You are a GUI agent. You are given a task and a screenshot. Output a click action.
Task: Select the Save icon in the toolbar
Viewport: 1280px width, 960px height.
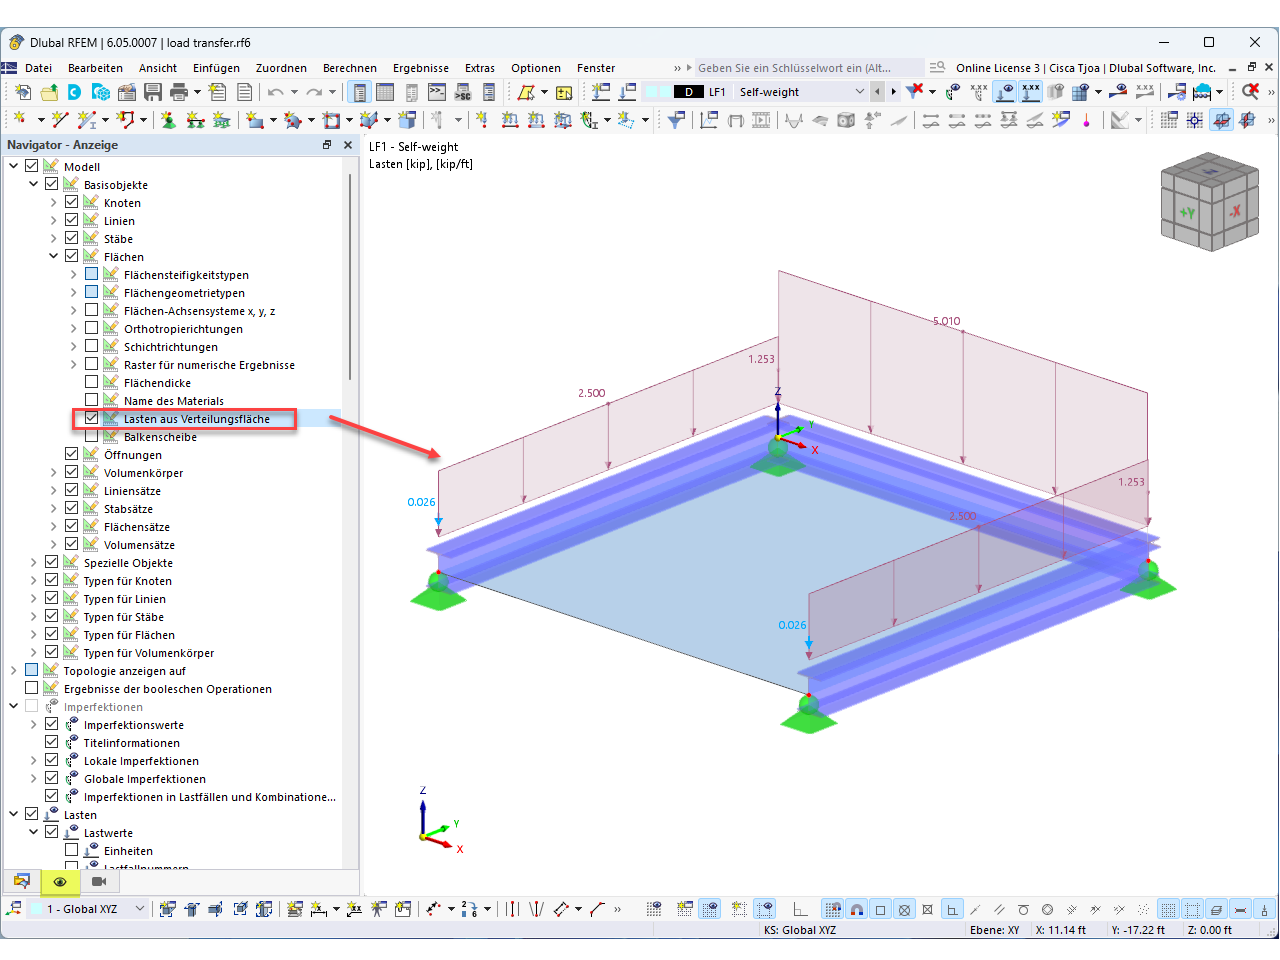pos(152,91)
